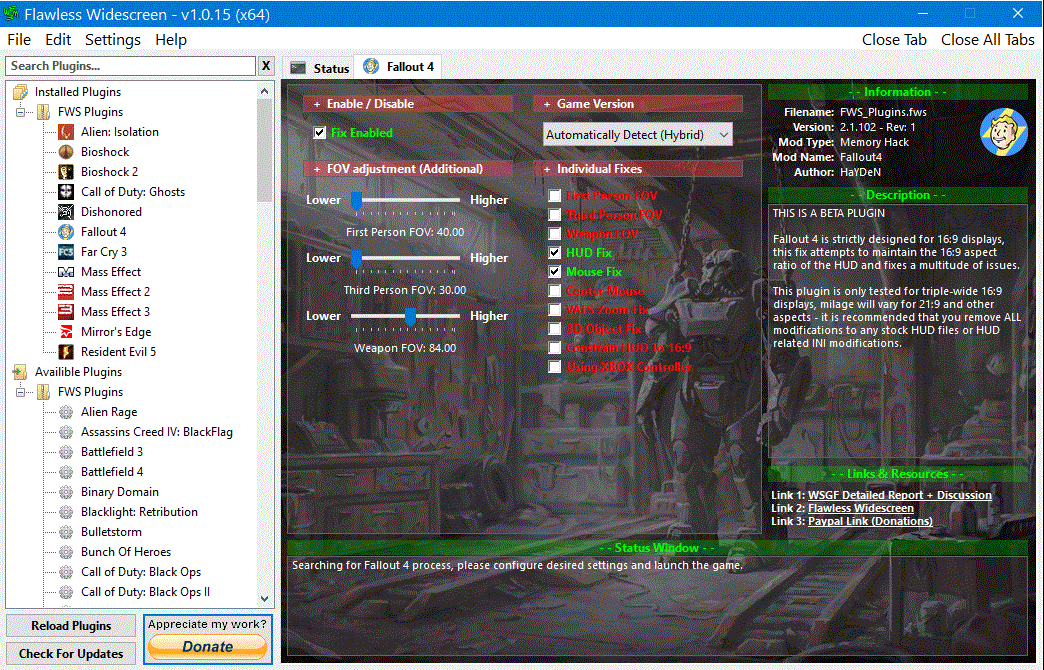Click the Installed Plugins folder icon

point(20,92)
